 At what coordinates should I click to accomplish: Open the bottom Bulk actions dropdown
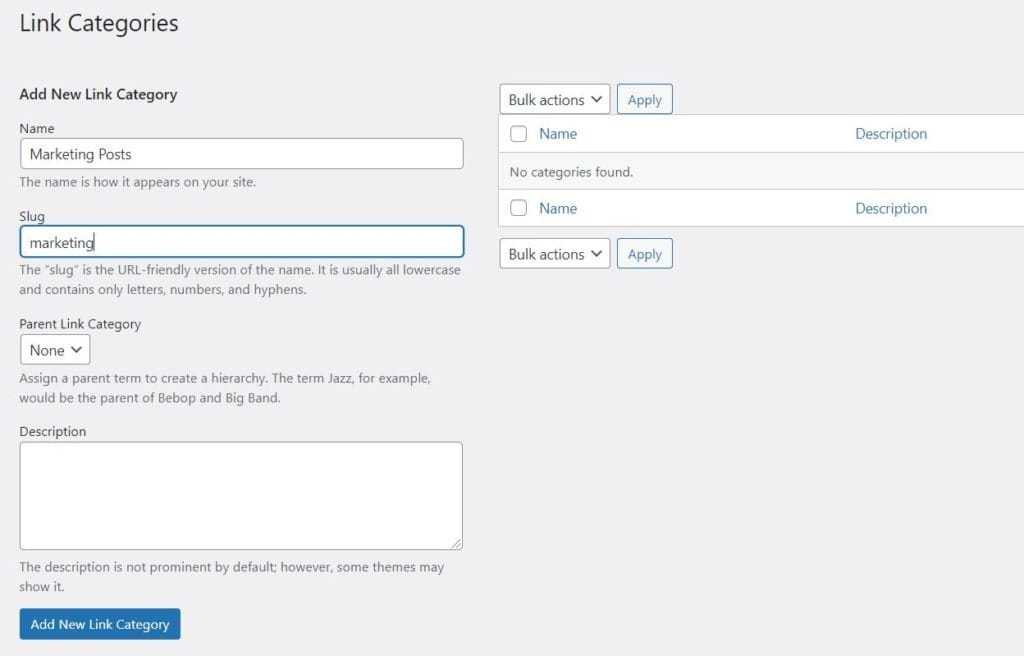[x=554, y=253]
